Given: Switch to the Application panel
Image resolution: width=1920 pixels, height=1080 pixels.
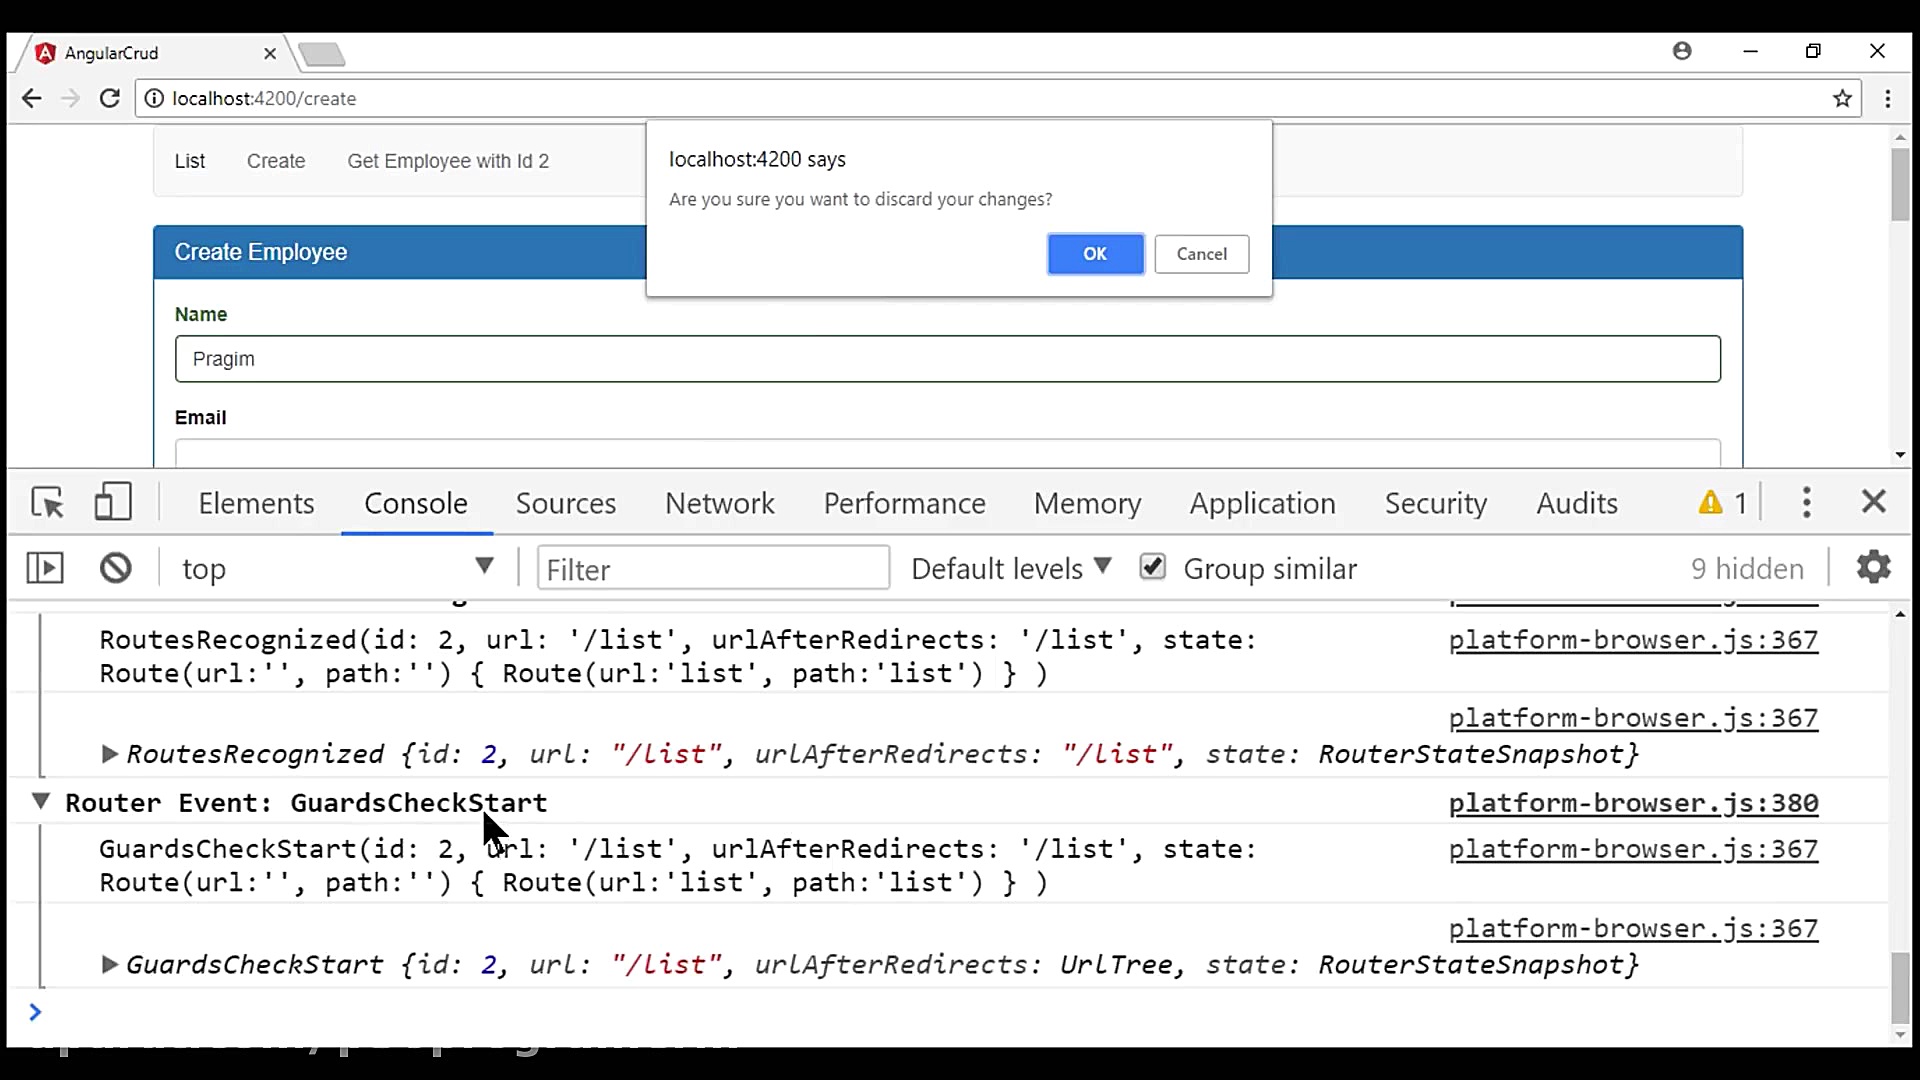Looking at the screenshot, I should tap(1262, 503).
